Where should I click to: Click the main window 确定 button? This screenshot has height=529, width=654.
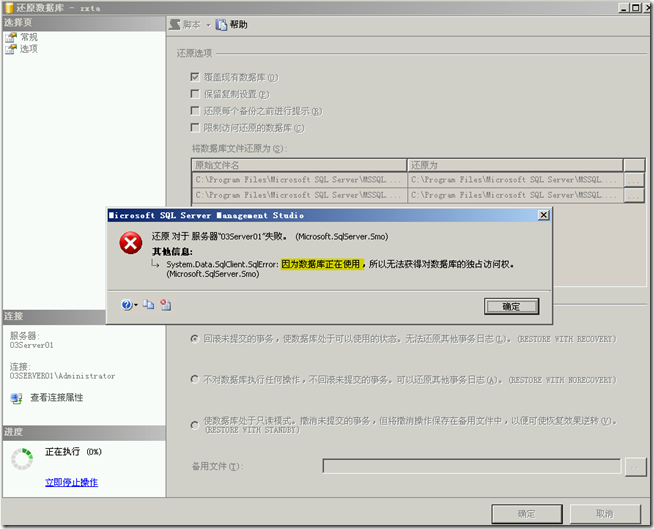[527, 514]
